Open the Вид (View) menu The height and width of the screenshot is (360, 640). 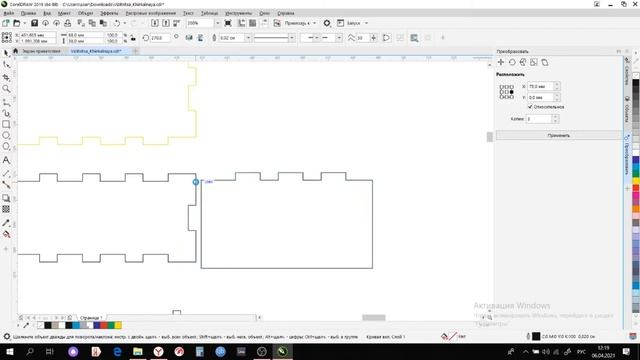[47, 13]
